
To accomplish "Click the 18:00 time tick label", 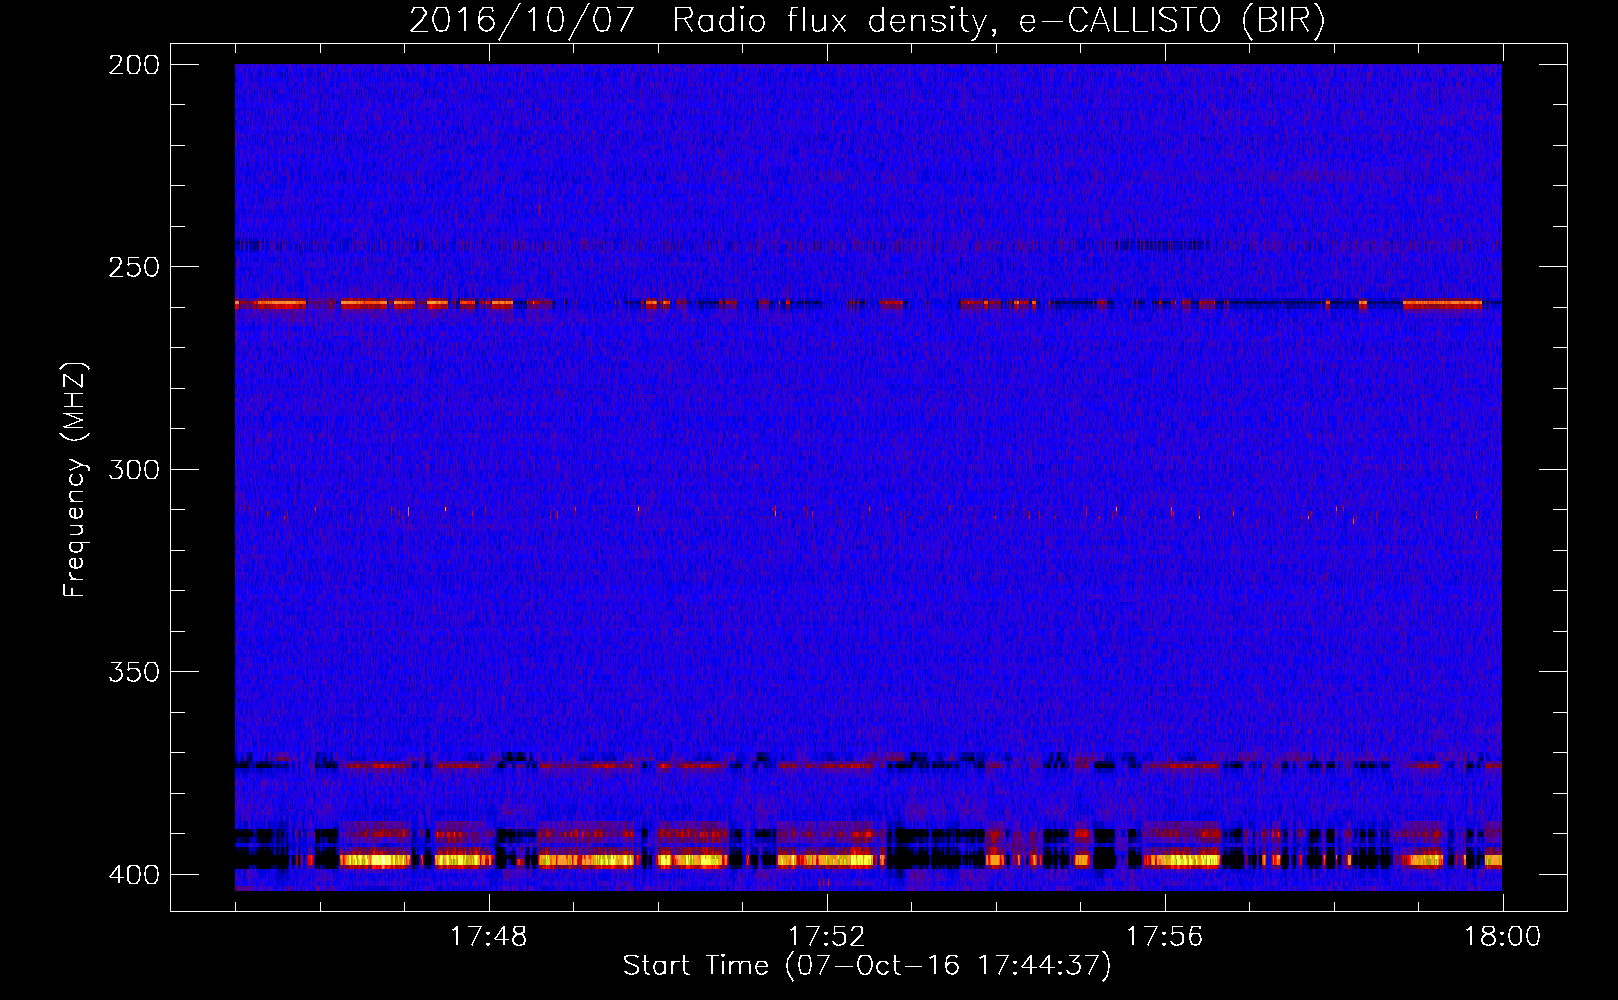I will pyautogui.click(x=1503, y=937).
